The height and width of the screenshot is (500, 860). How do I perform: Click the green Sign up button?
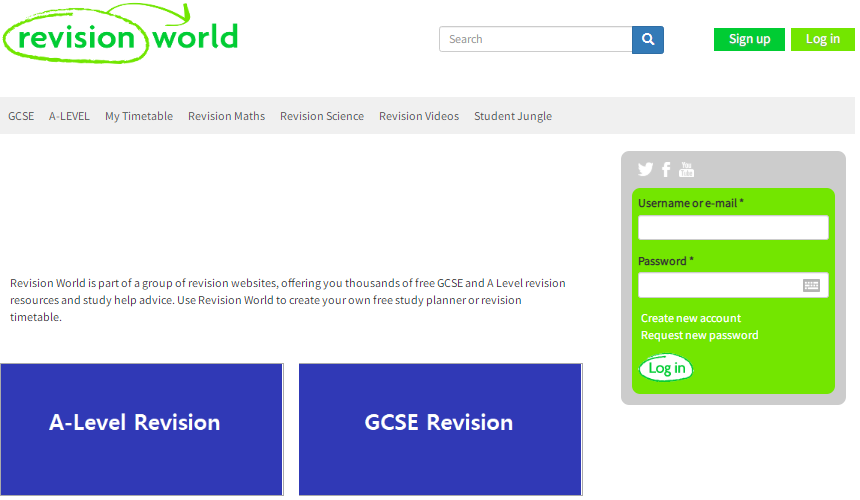coord(749,39)
